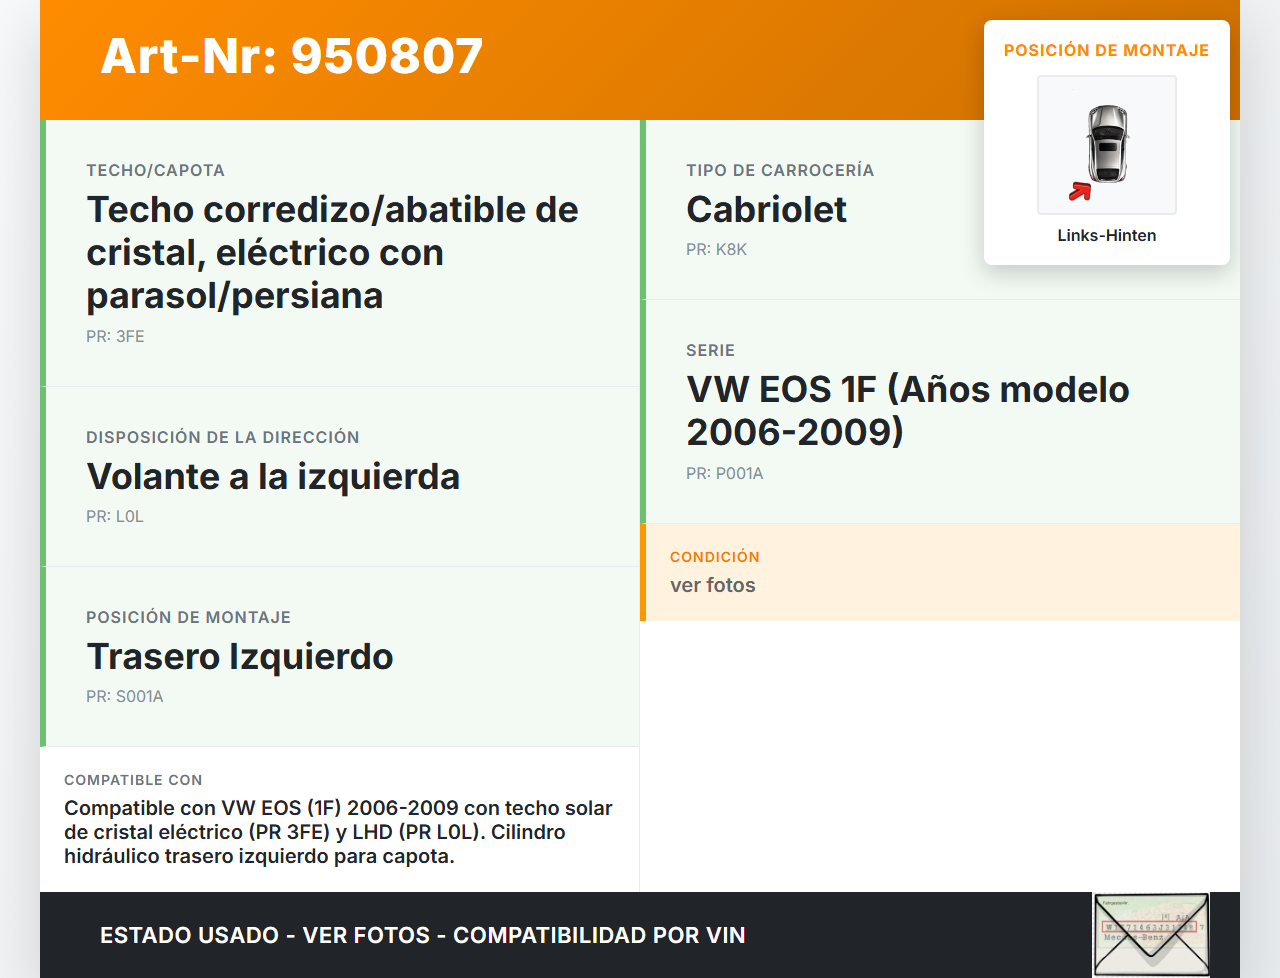1280x978 pixels.
Task: Click the red arrow on car diagram
Action: click(x=1080, y=191)
